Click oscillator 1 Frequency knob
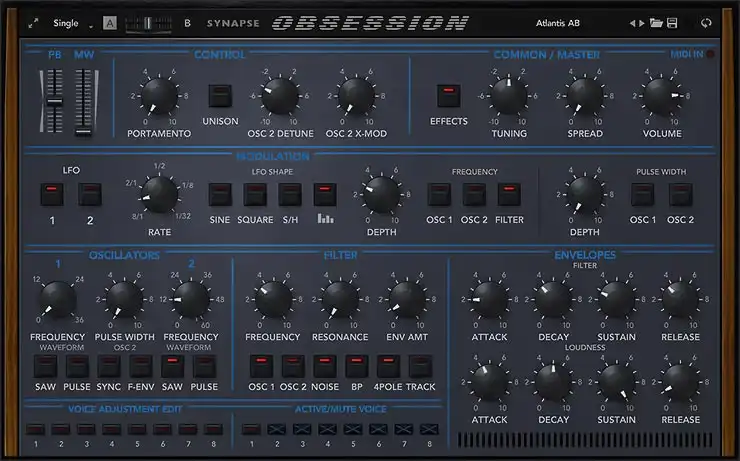740x461 pixels. pos(58,299)
